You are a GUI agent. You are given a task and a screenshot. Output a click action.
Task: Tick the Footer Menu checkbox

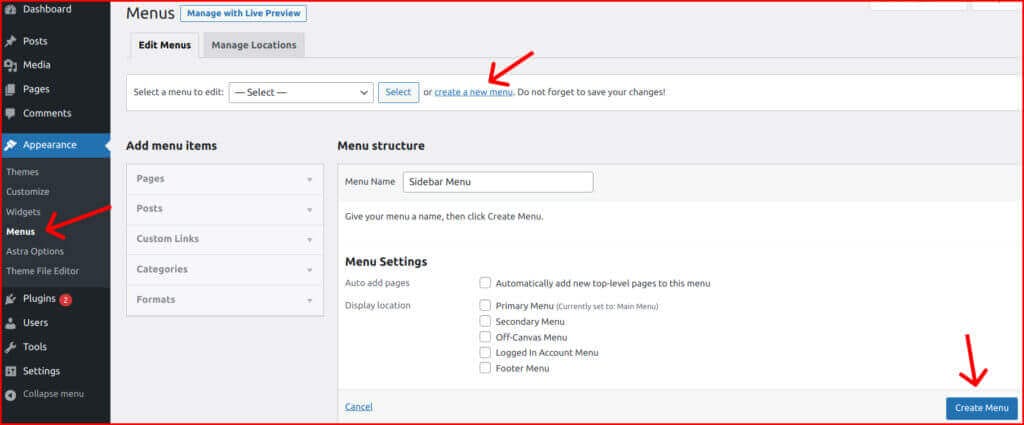coord(485,368)
